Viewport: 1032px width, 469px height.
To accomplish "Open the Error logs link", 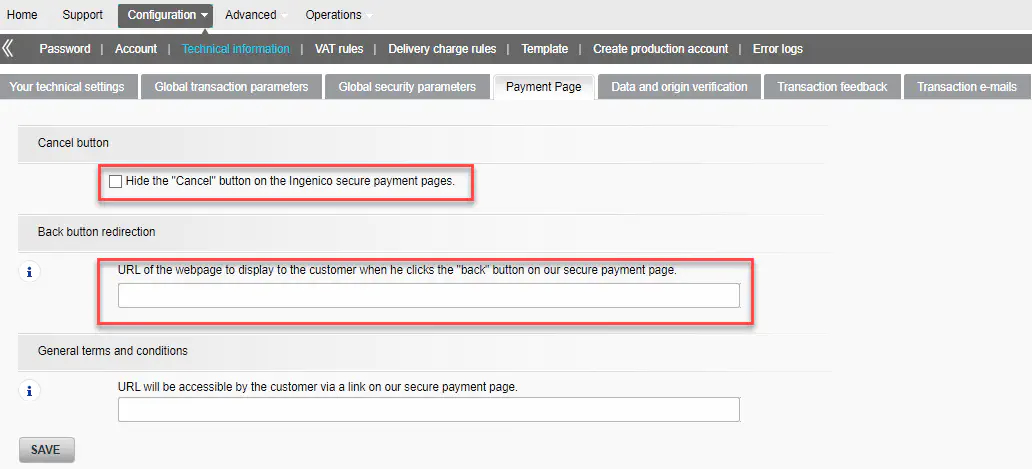I will (x=777, y=49).
